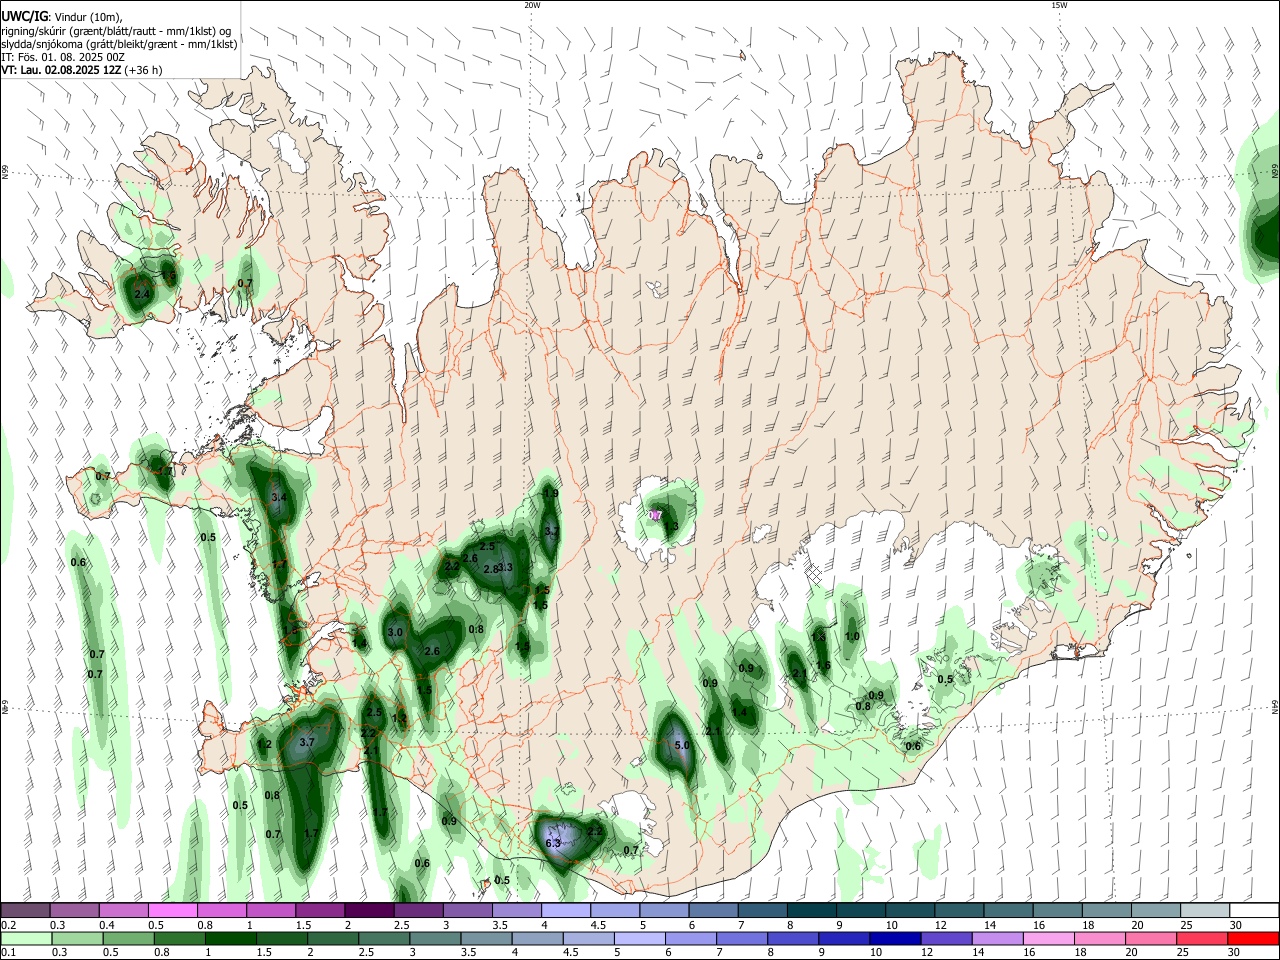Screen dimensions: 1280x960
Task: Click the '3.4' precipitation value on the map
Action: point(279,497)
